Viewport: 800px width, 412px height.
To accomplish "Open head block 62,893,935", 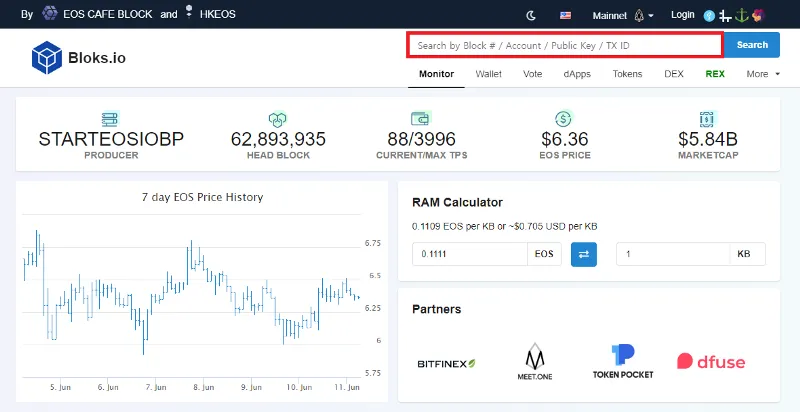I will [x=278, y=139].
